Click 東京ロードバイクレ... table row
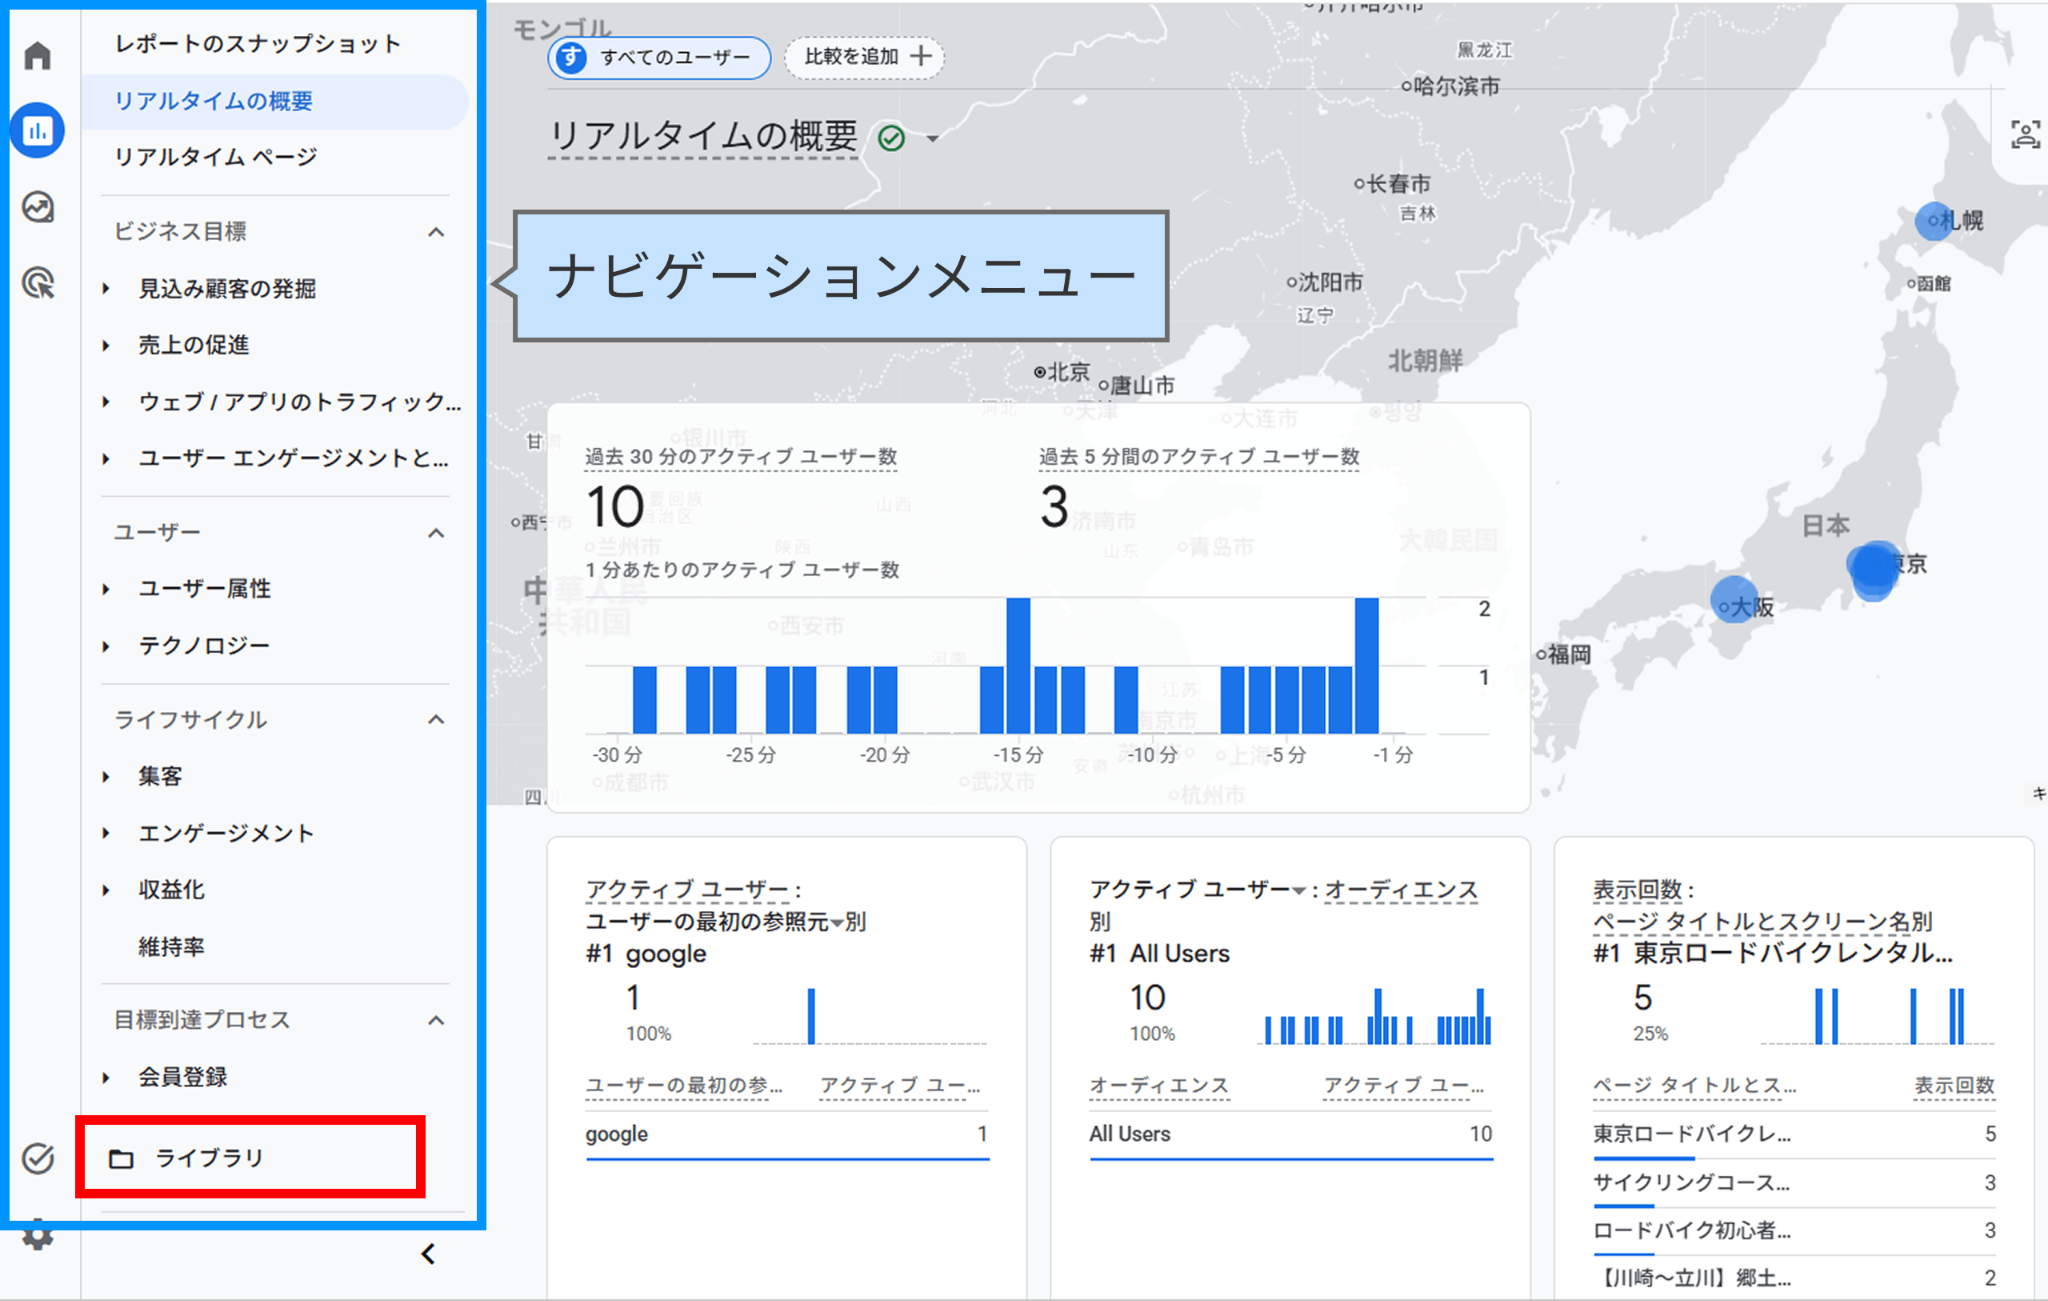This screenshot has width=2048, height=1301. 1794,1134
